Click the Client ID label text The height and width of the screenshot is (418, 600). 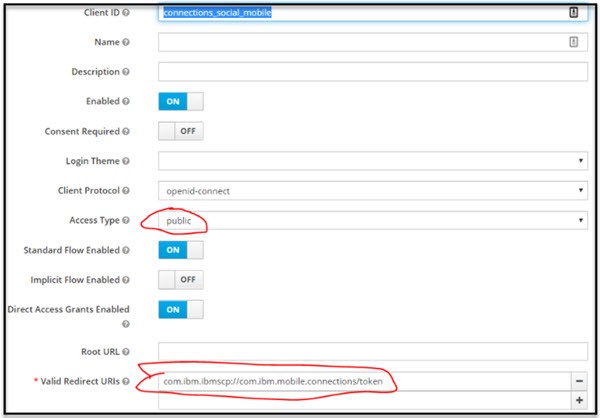(x=102, y=13)
